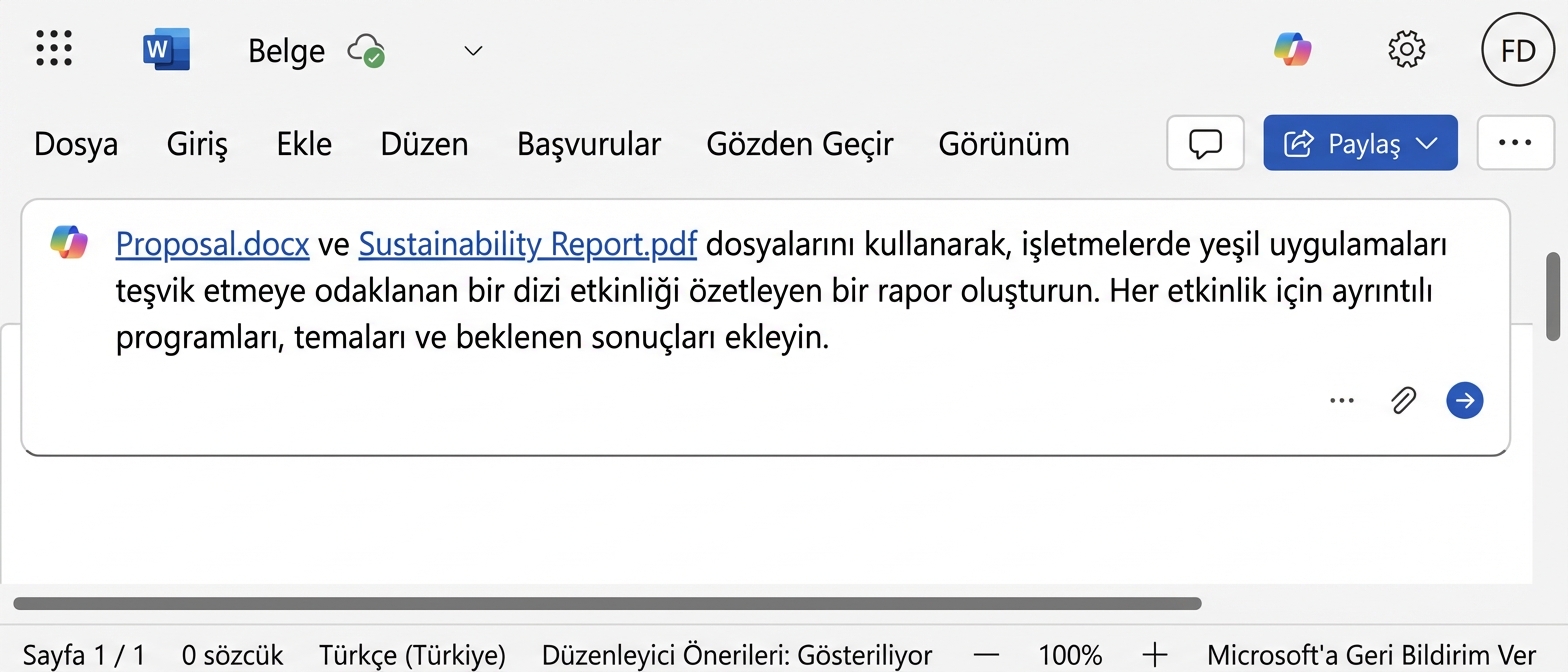Attach a file using the paperclip icon
Viewport: 1568px width, 672px height.
pos(1403,400)
